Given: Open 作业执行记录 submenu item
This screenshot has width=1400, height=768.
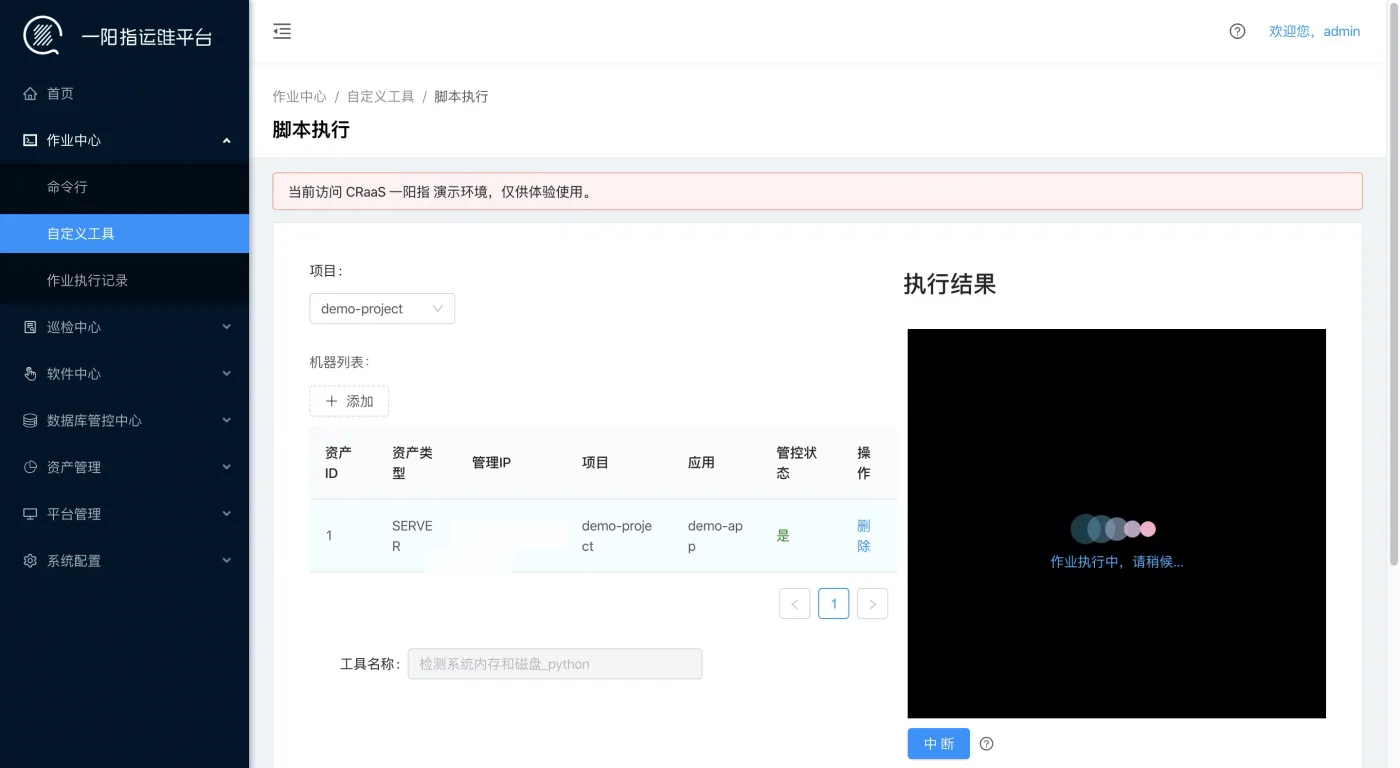Looking at the screenshot, I should 124,281.
